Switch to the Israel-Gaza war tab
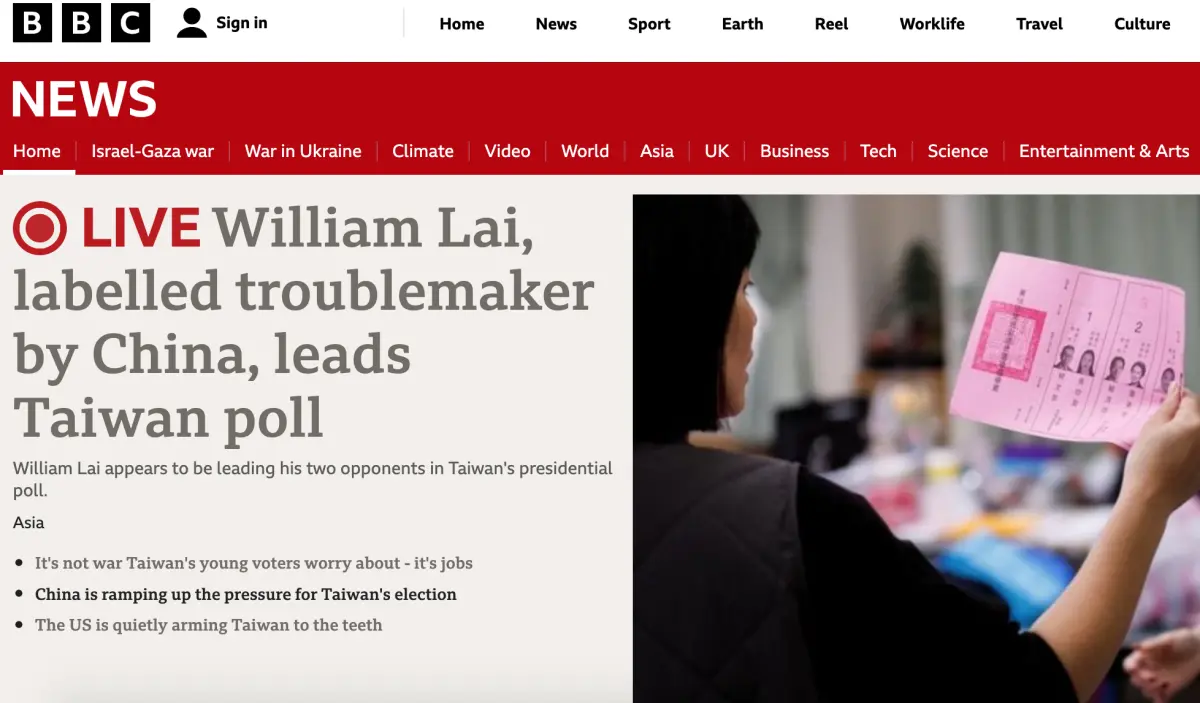Image resolution: width=1200 pixels, height=703 pixels. coord(153,151)
